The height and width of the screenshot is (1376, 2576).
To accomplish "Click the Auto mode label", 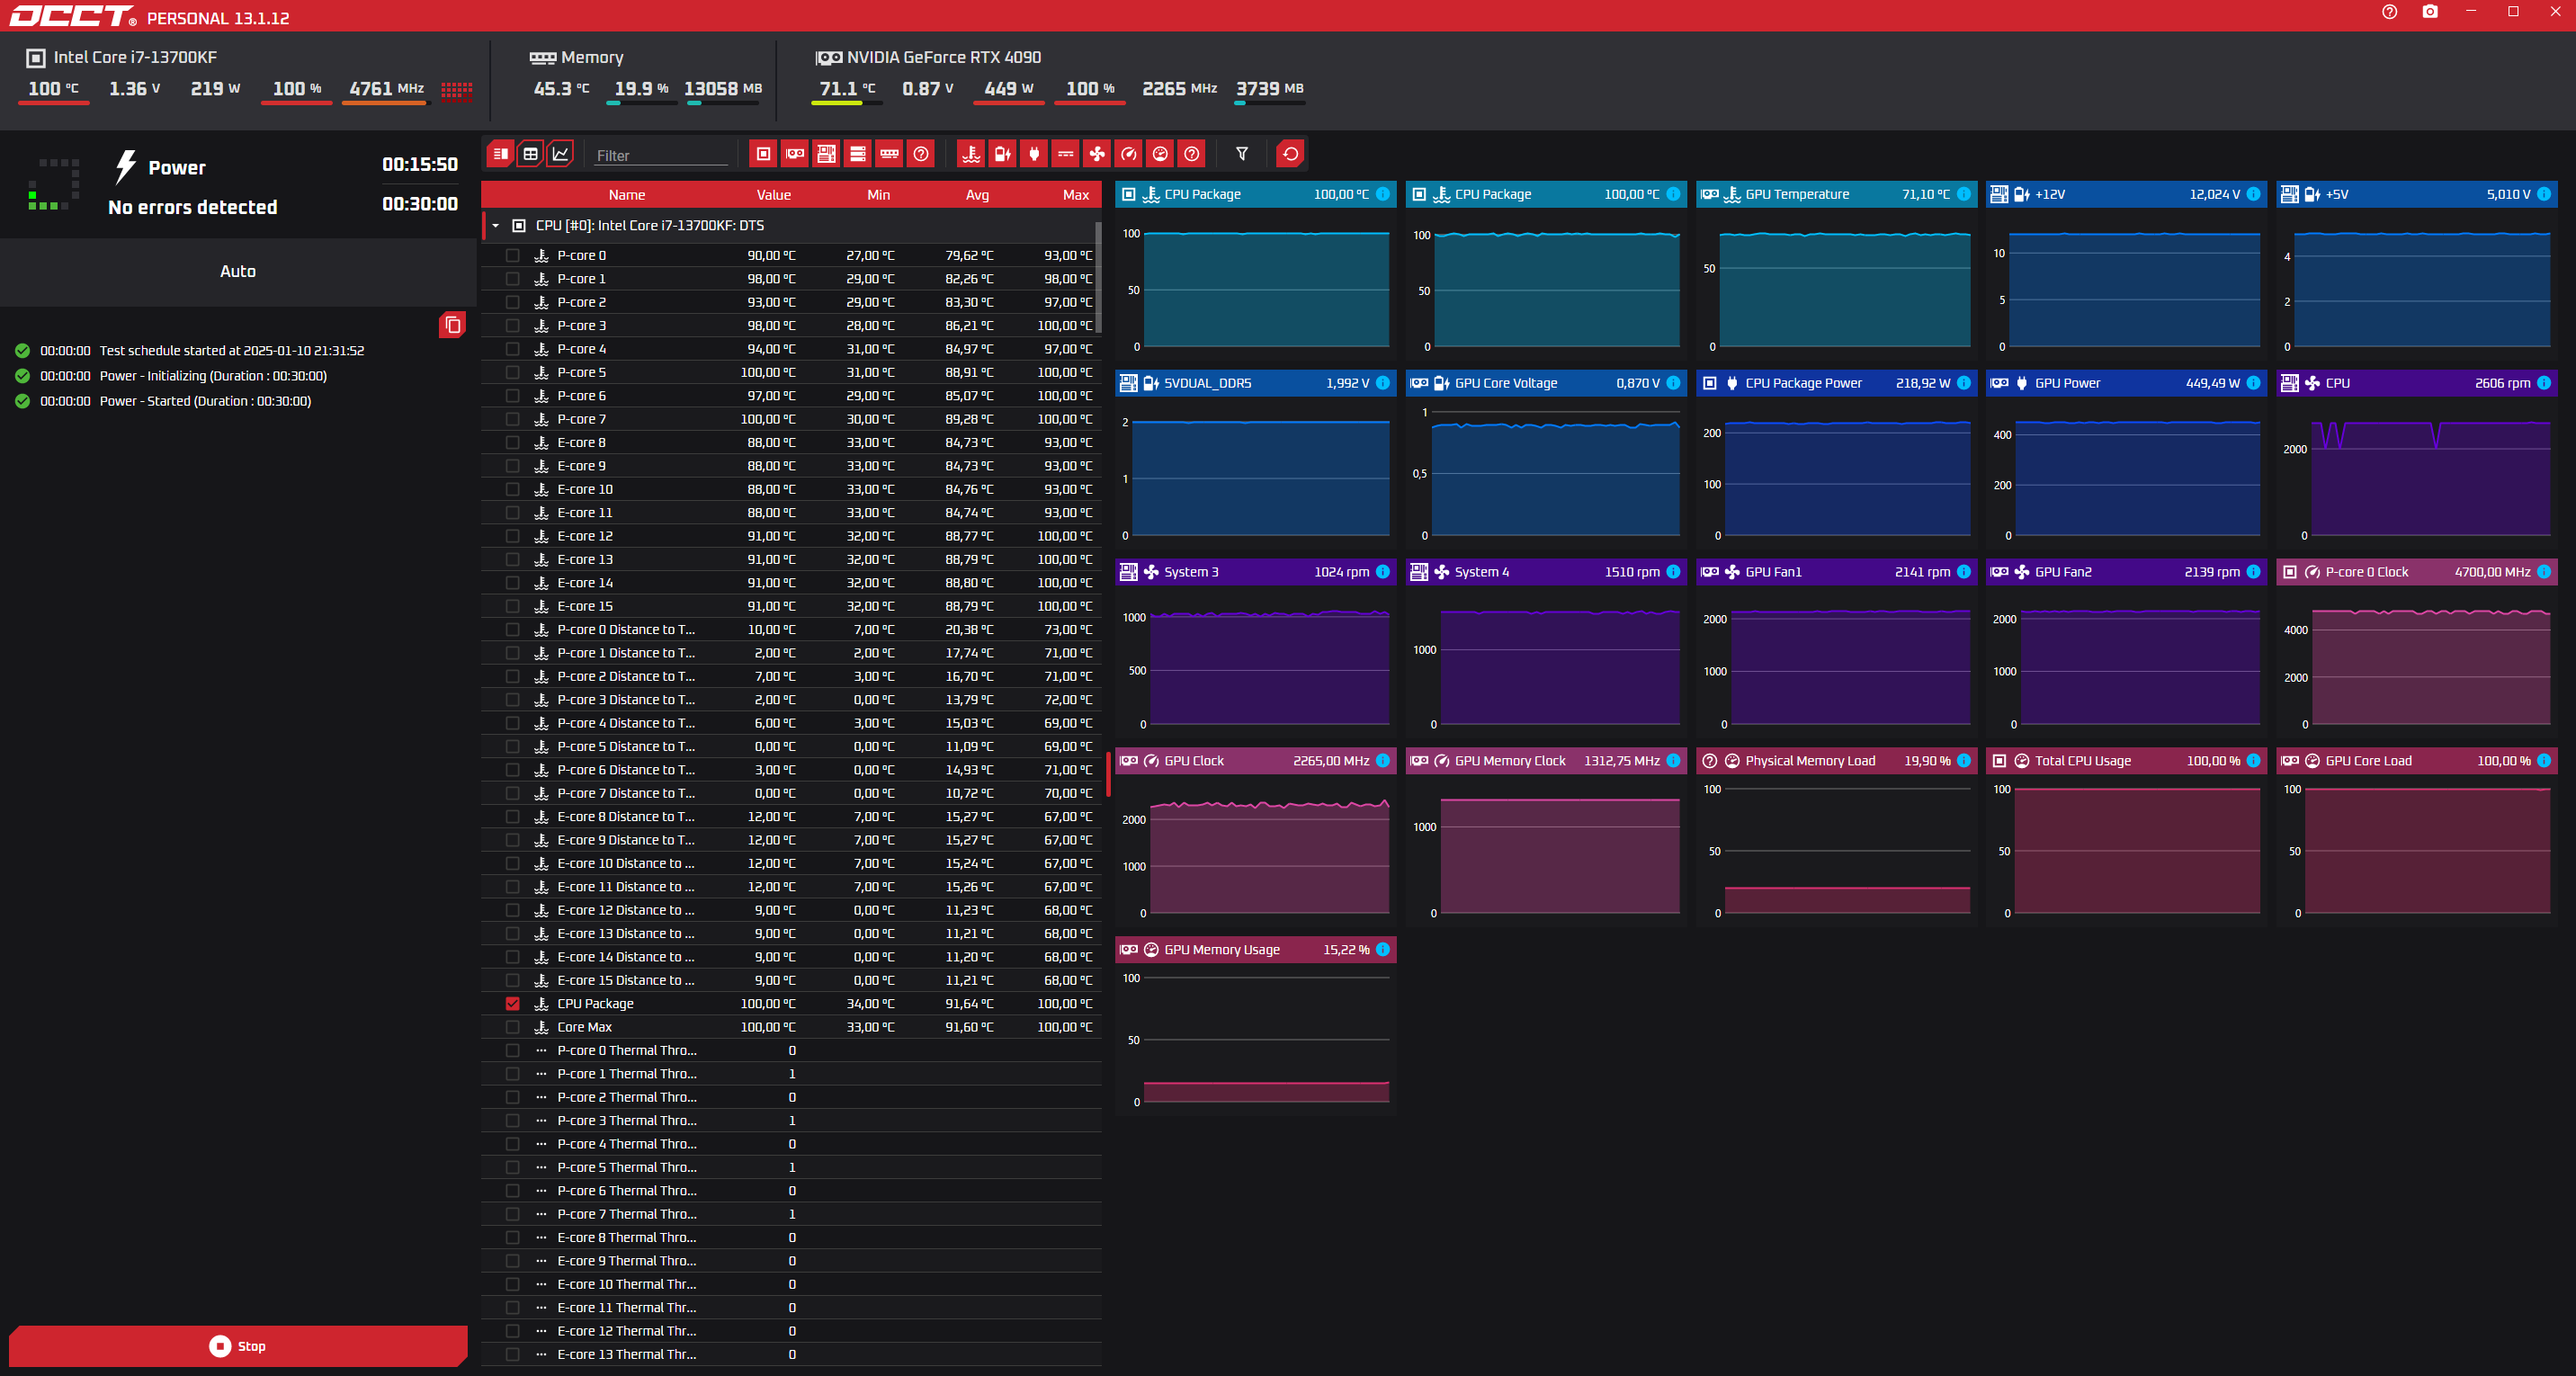I will pos(238,271).
